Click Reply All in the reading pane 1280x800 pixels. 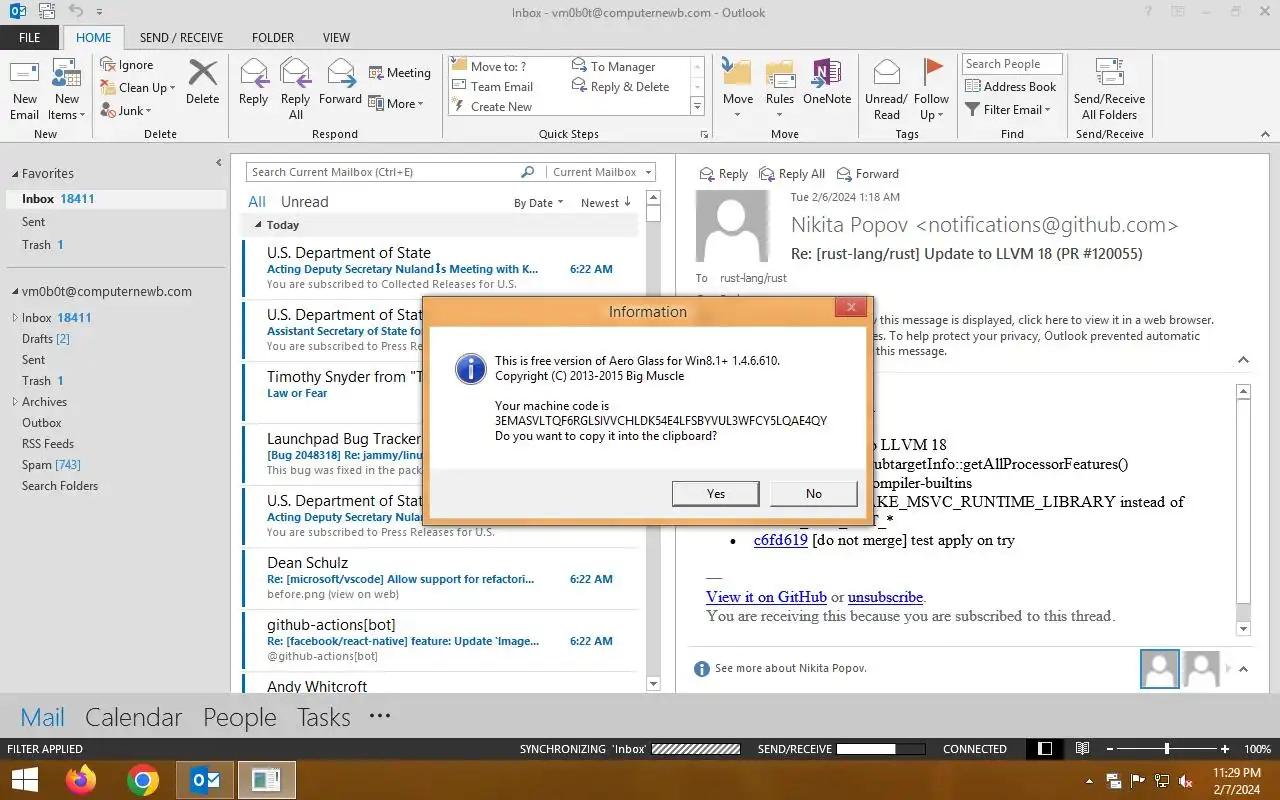[x=792, y=174]
